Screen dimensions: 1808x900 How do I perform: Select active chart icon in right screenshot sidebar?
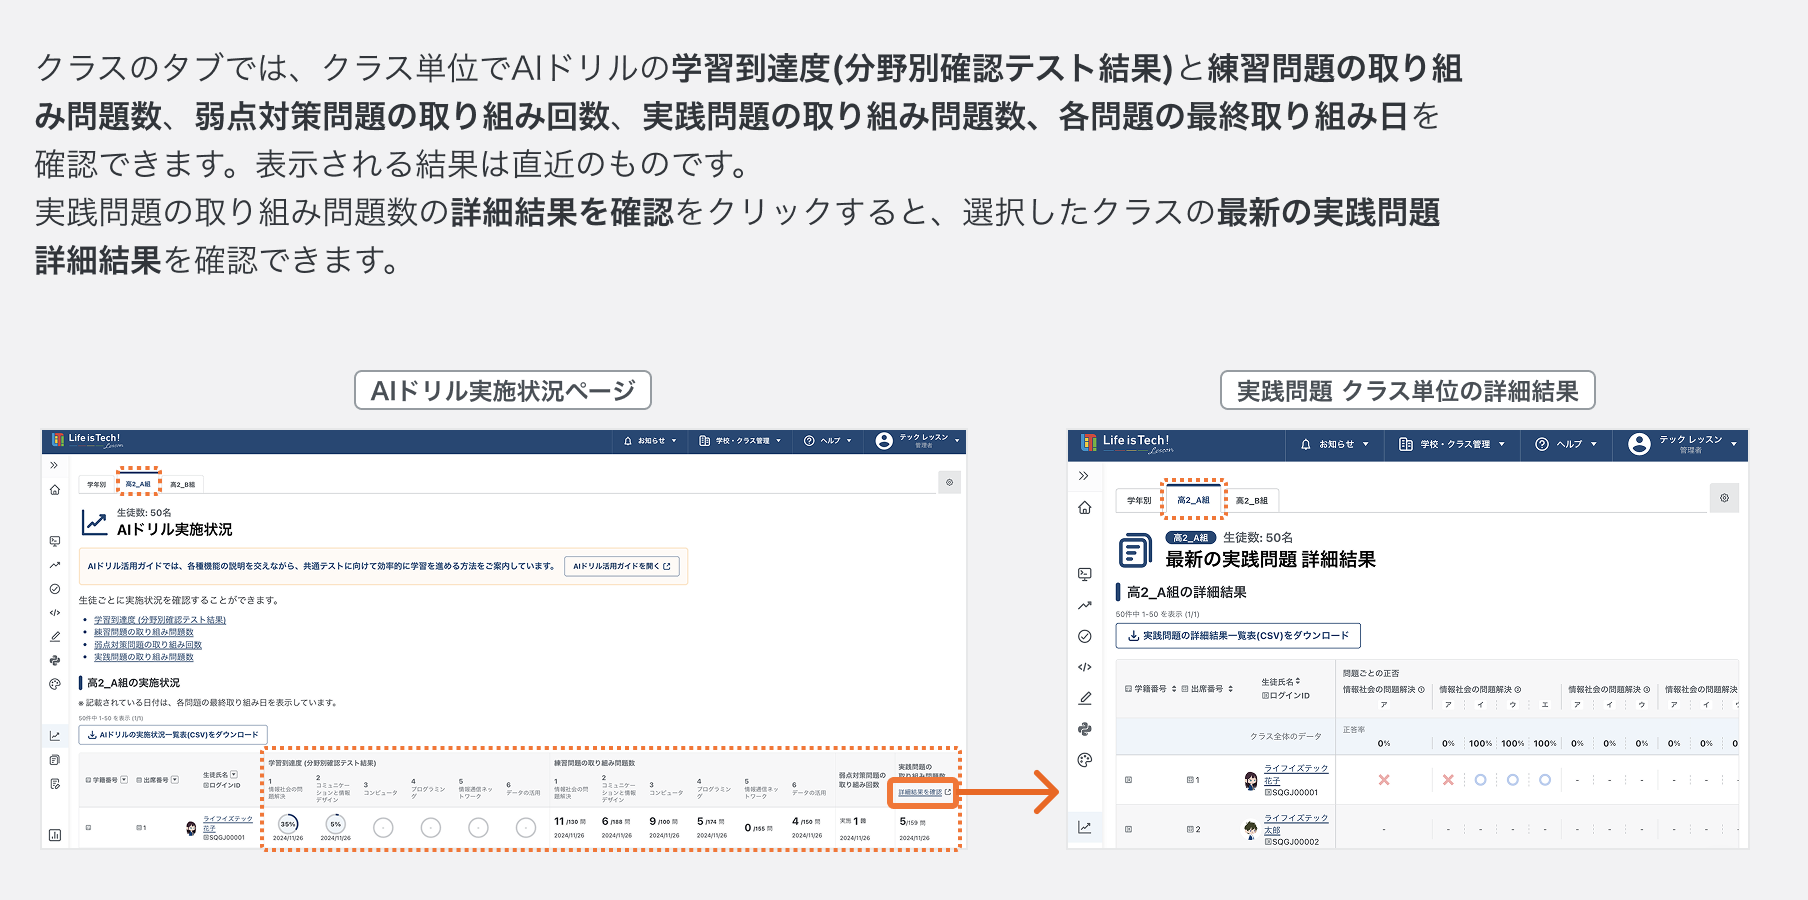(x=1085, y=827)
